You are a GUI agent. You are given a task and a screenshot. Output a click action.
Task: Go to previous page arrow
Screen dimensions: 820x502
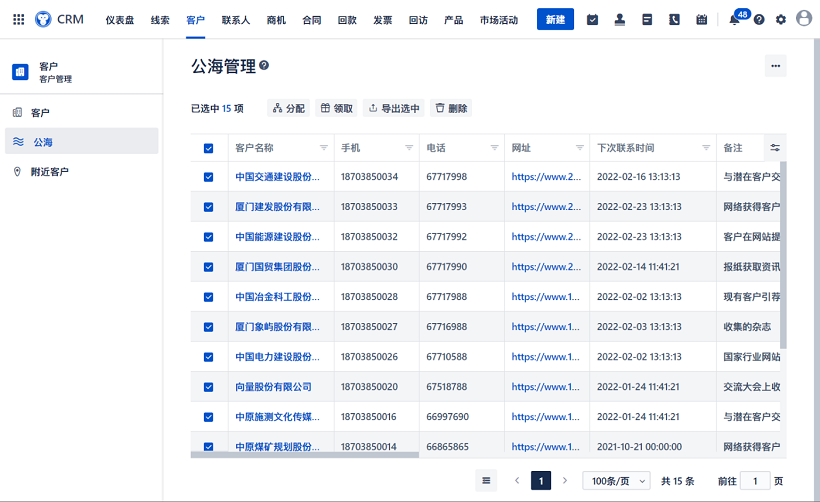click(517, 481)
